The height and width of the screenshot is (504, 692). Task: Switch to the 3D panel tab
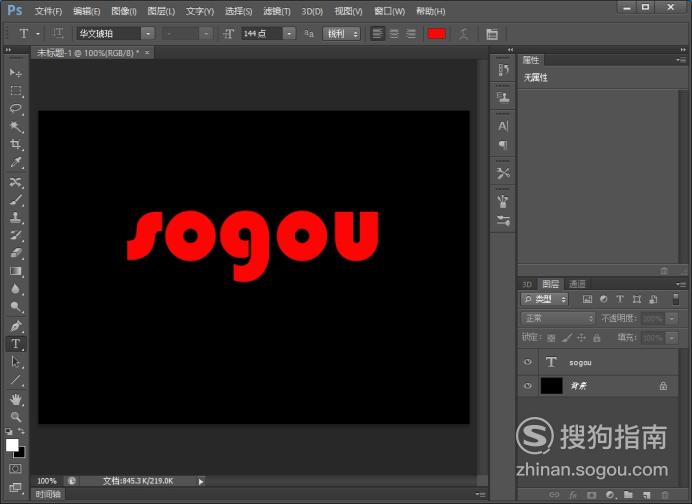coord(527,284)
